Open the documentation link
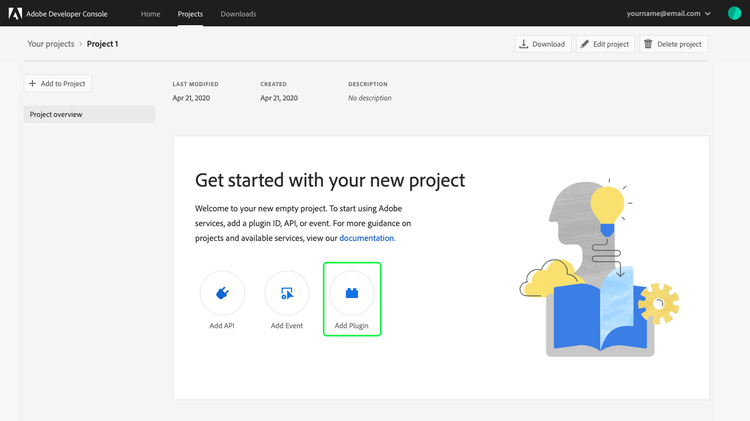 point(367,238)
